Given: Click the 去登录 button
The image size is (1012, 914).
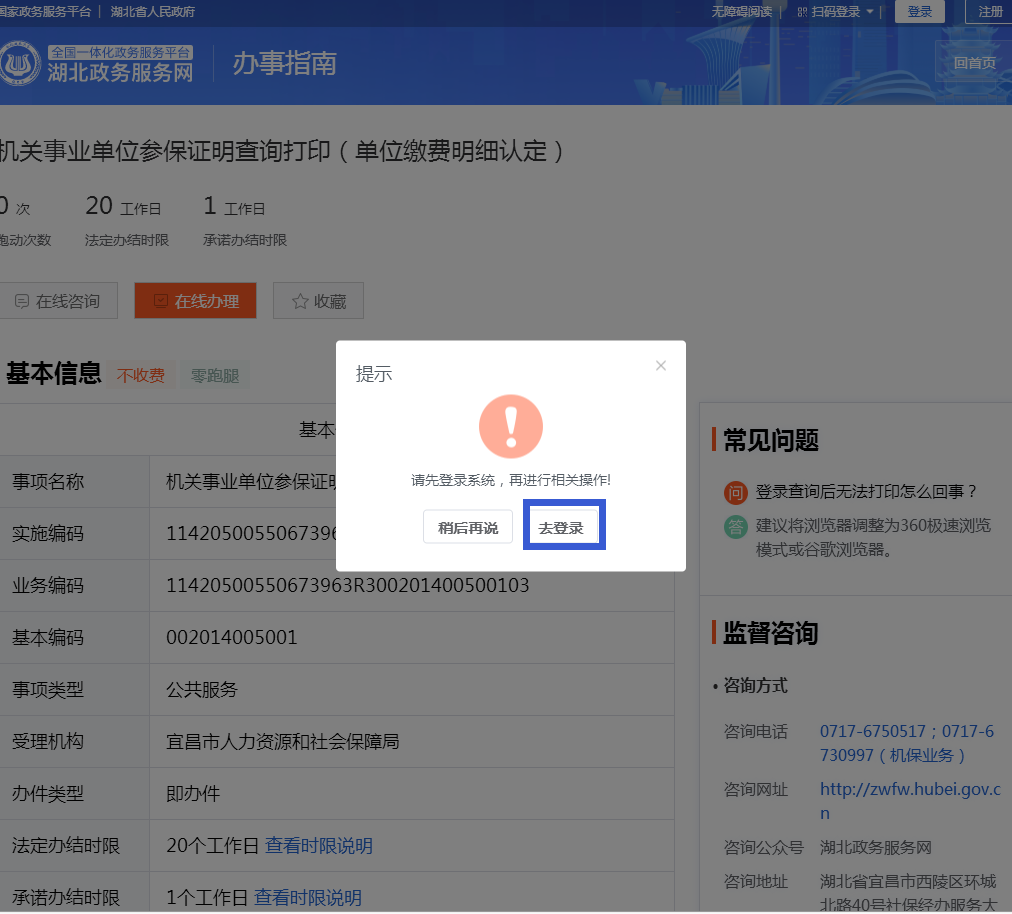Looking at the screenshot, I should 562,527.
